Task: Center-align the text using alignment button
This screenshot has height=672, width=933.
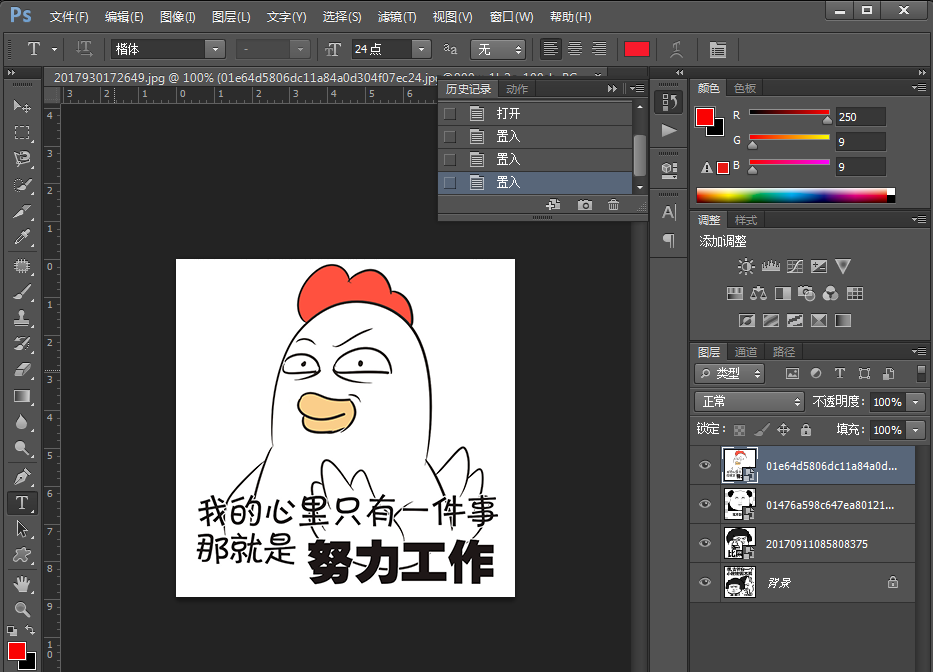Action: (x=573, y=48)
